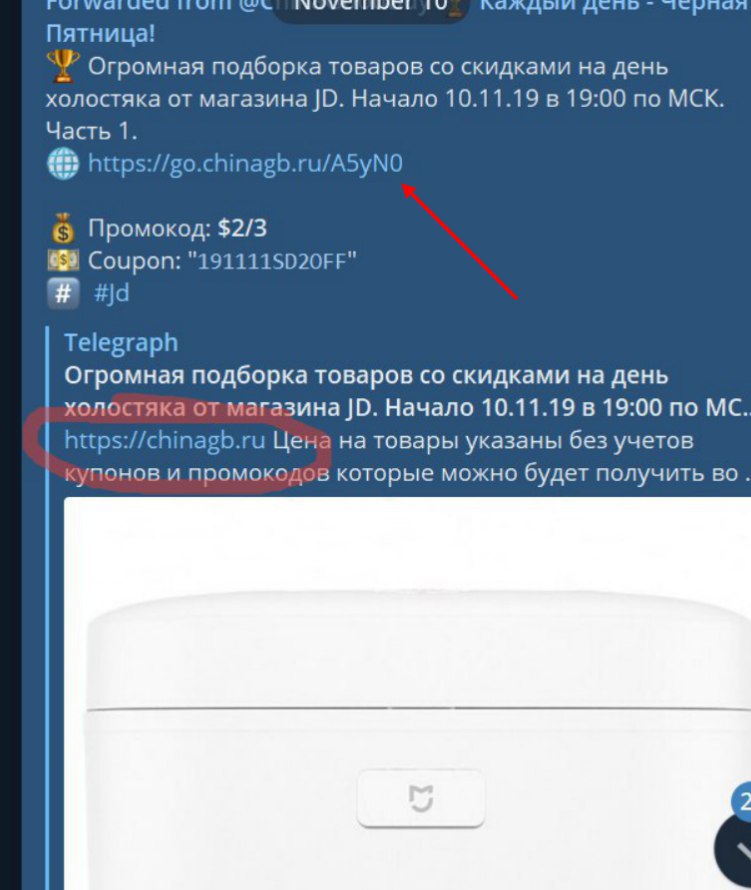Viewport: 751px width, 890px height.
Task: Click the unread message count badge
Action: [742, 802]
